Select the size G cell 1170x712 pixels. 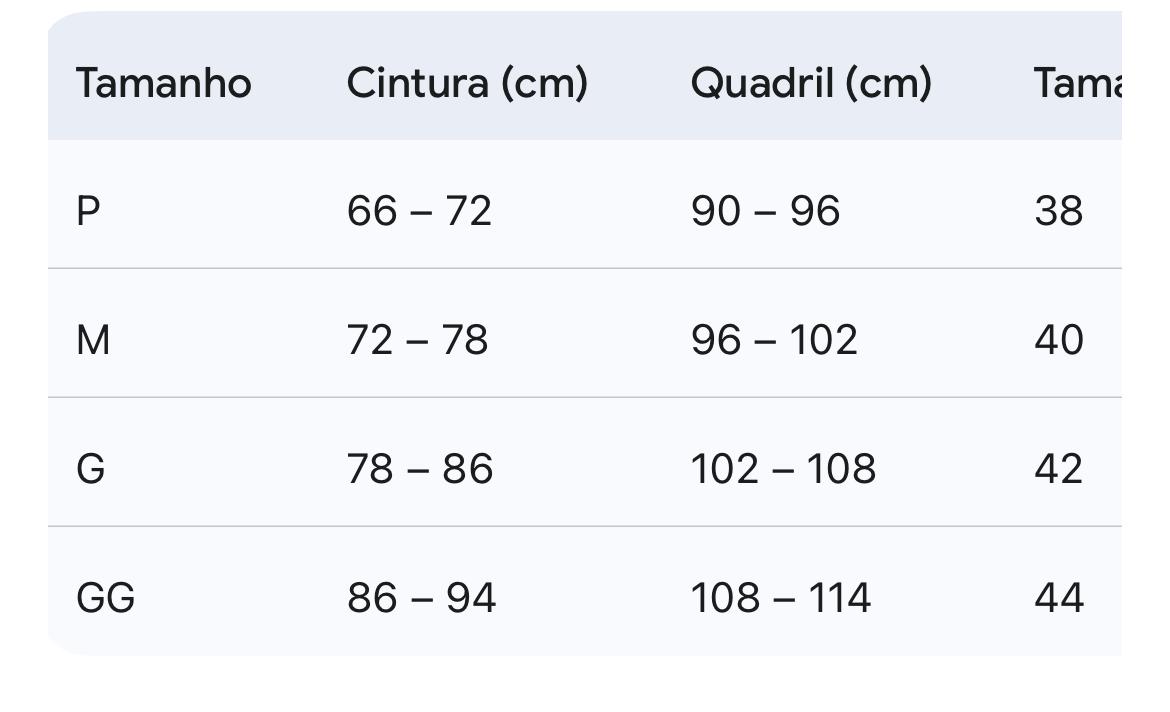pyautogui.click(x=91, y=469)
